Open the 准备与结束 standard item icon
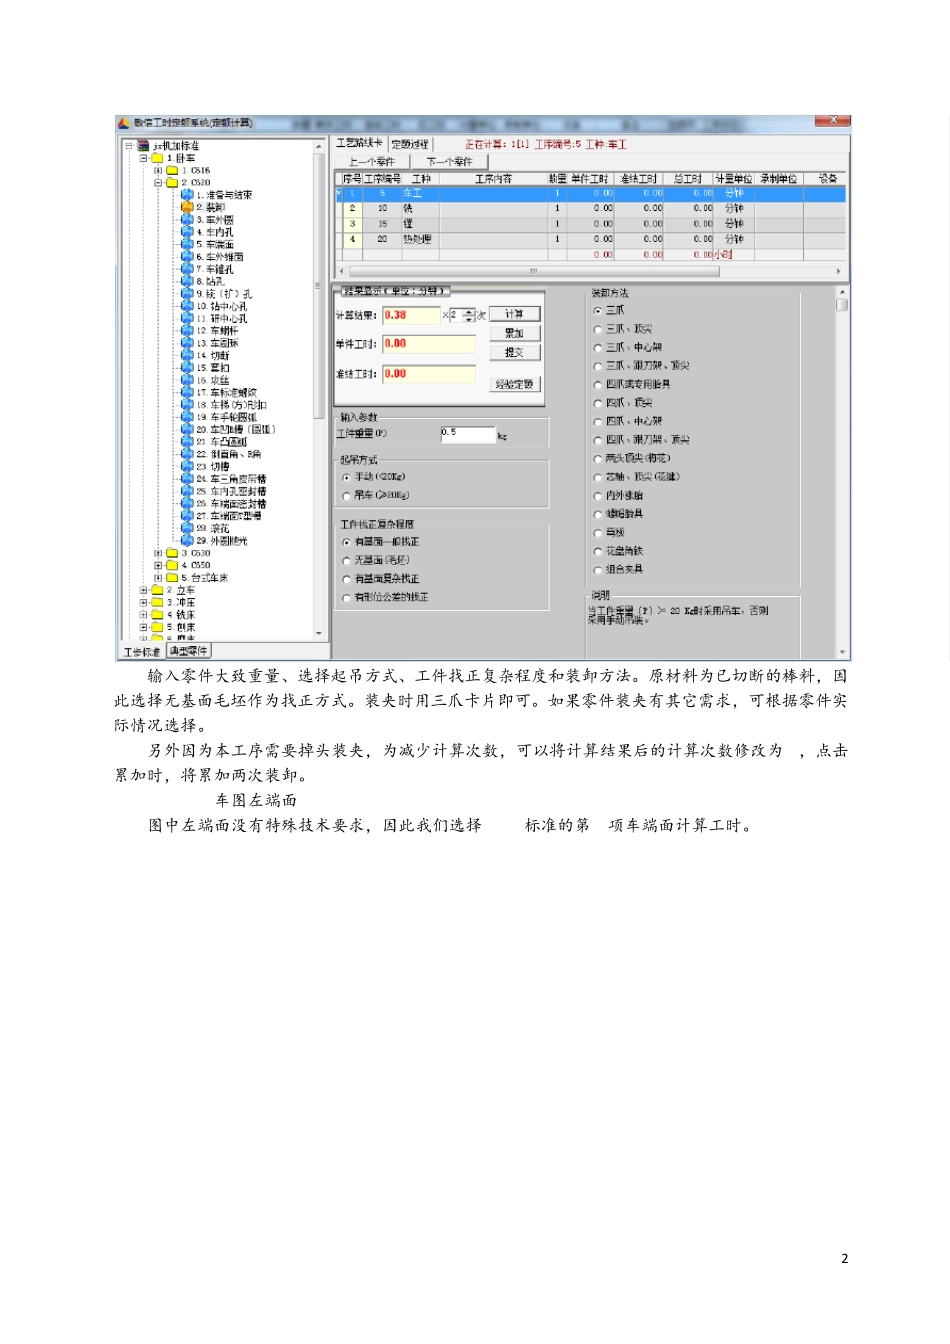Image resolution: width=950 pixels, height=1344 pixels. [x=187, y=195]
